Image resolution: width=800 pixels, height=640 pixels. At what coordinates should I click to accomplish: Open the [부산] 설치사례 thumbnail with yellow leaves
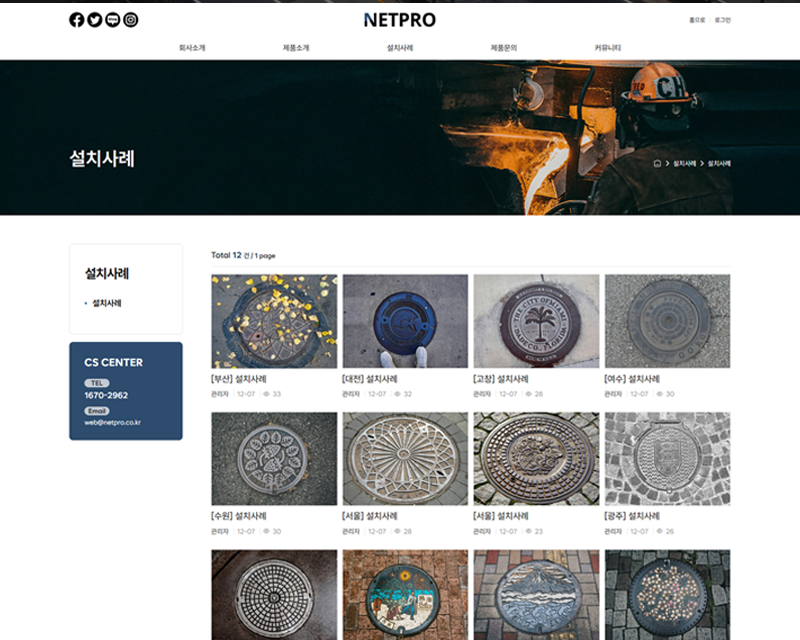274,321
